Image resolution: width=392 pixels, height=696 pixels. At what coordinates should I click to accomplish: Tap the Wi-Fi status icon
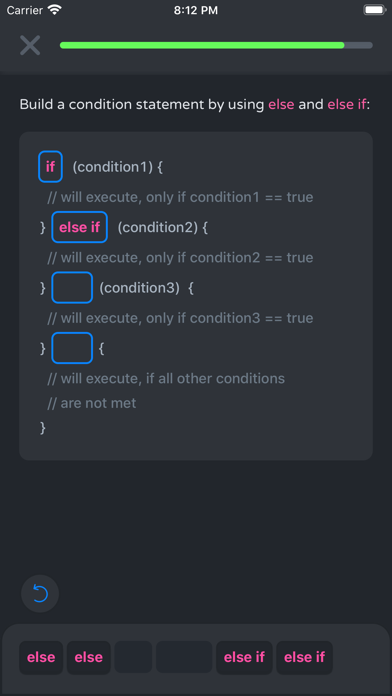coord(55,10)
